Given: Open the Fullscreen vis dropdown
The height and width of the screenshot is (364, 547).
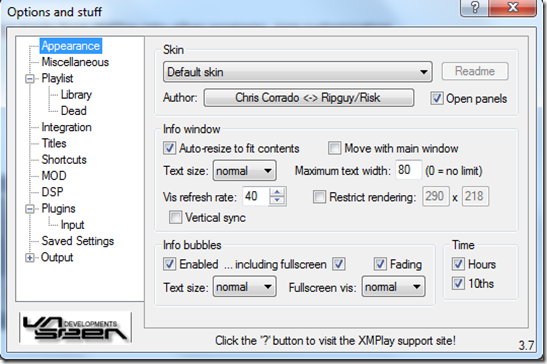Looking at the screenshot, I should click(x=393, y=287).
